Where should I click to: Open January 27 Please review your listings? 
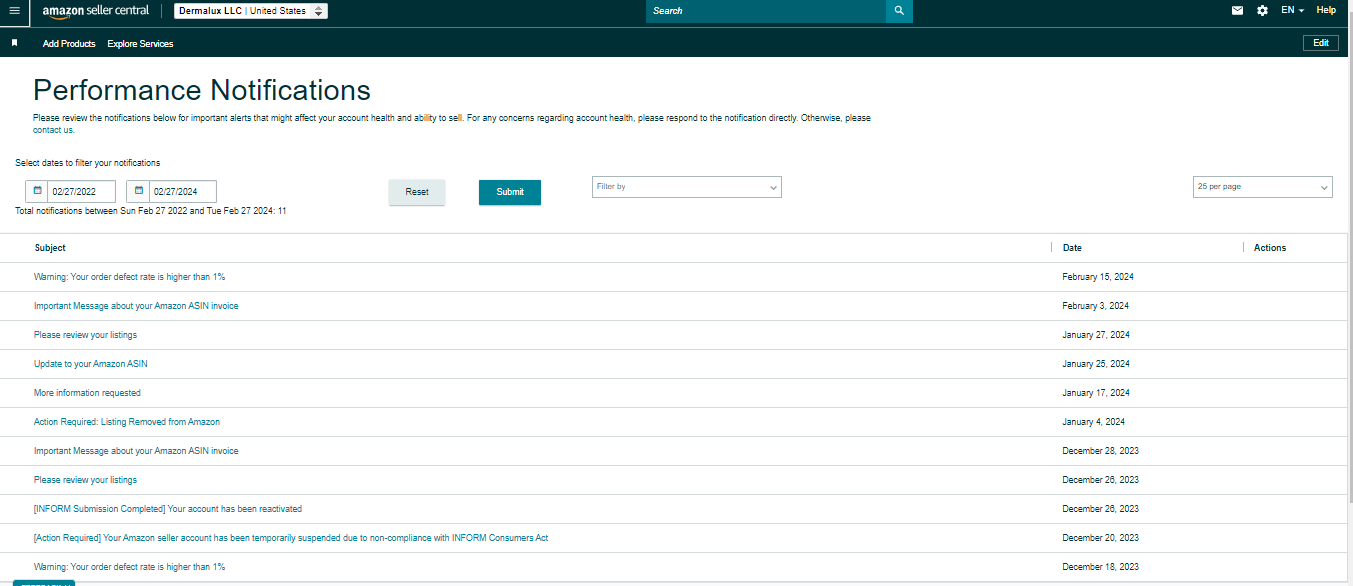(x=85, y=335)
